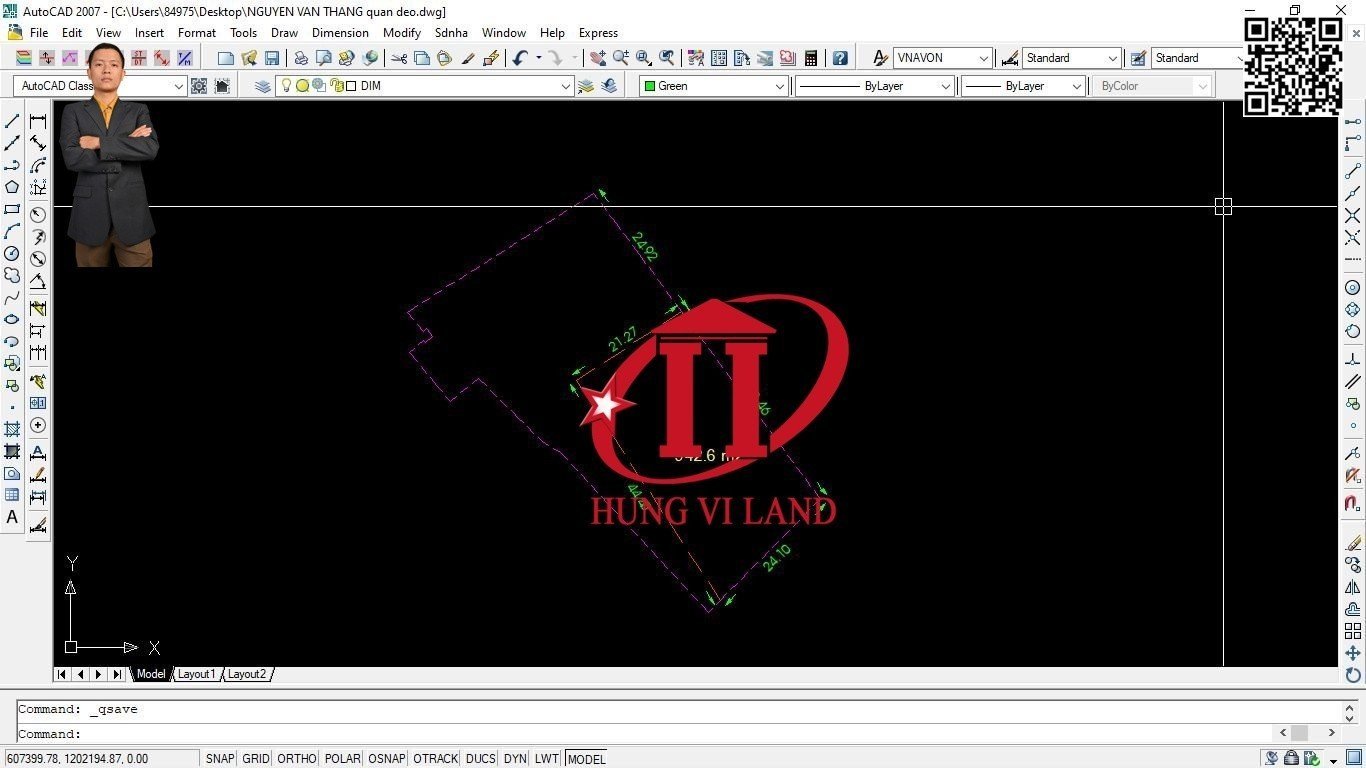Toggle the DIM layer light bulb on/off
Screen dimensions: 1366x768
click(x=286, y=86)
